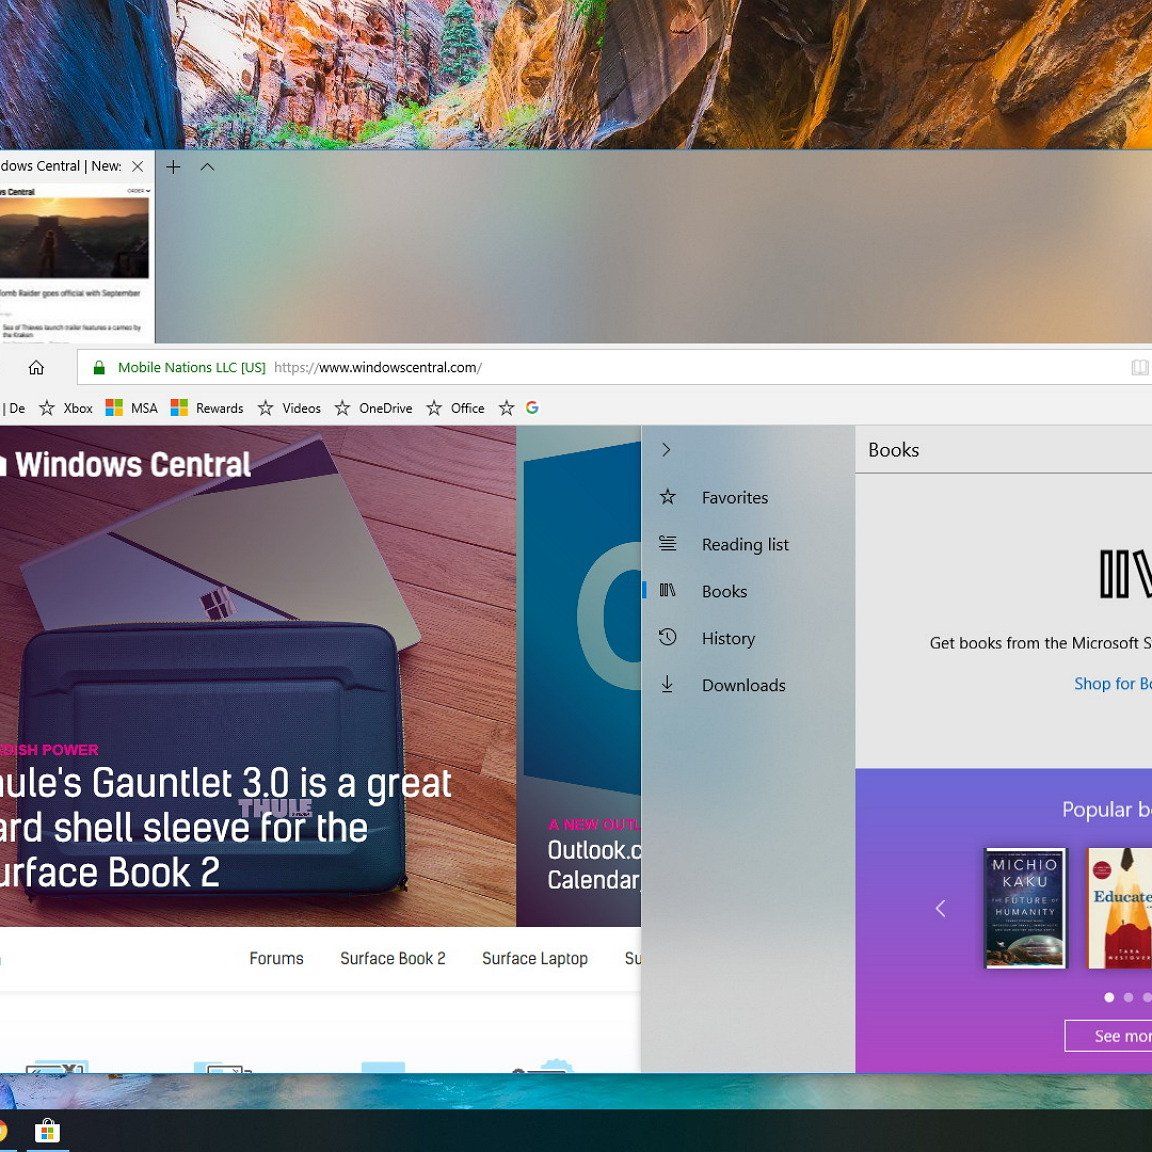Click the Books shelf icon in Hub
The width and height of the screenshot is (1152, 1152).
point(667,590)
